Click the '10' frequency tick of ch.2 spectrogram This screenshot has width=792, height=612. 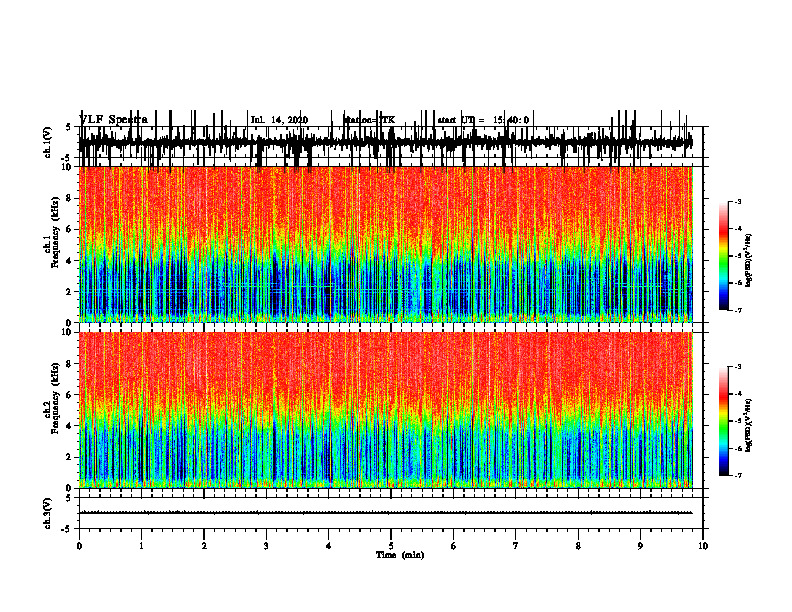coord(68,332)
